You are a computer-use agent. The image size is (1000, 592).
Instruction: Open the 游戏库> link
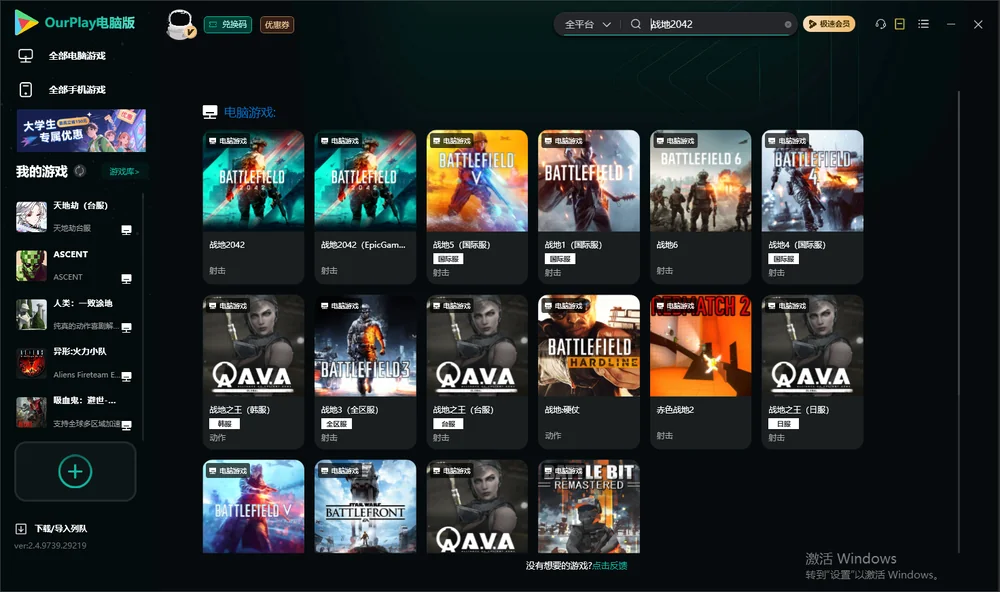point(124,172)
